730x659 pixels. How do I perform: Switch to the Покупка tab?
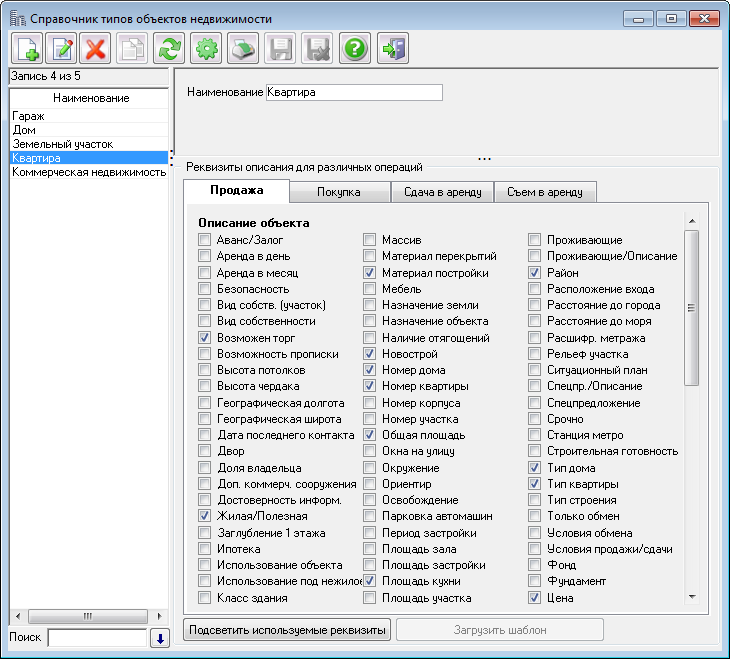pyautogui.click(x=338, y=192)
